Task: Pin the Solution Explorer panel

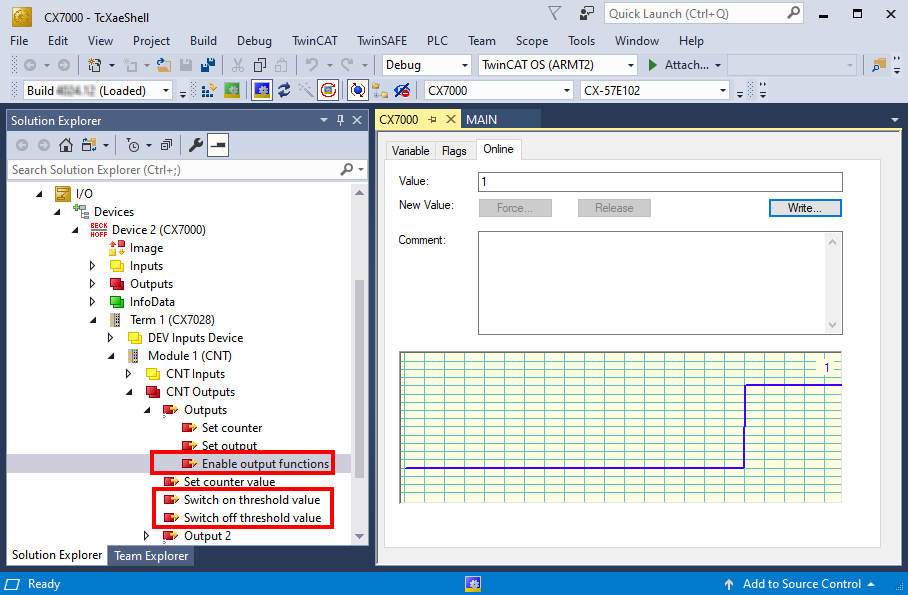Action: click(x=340, y=120)
